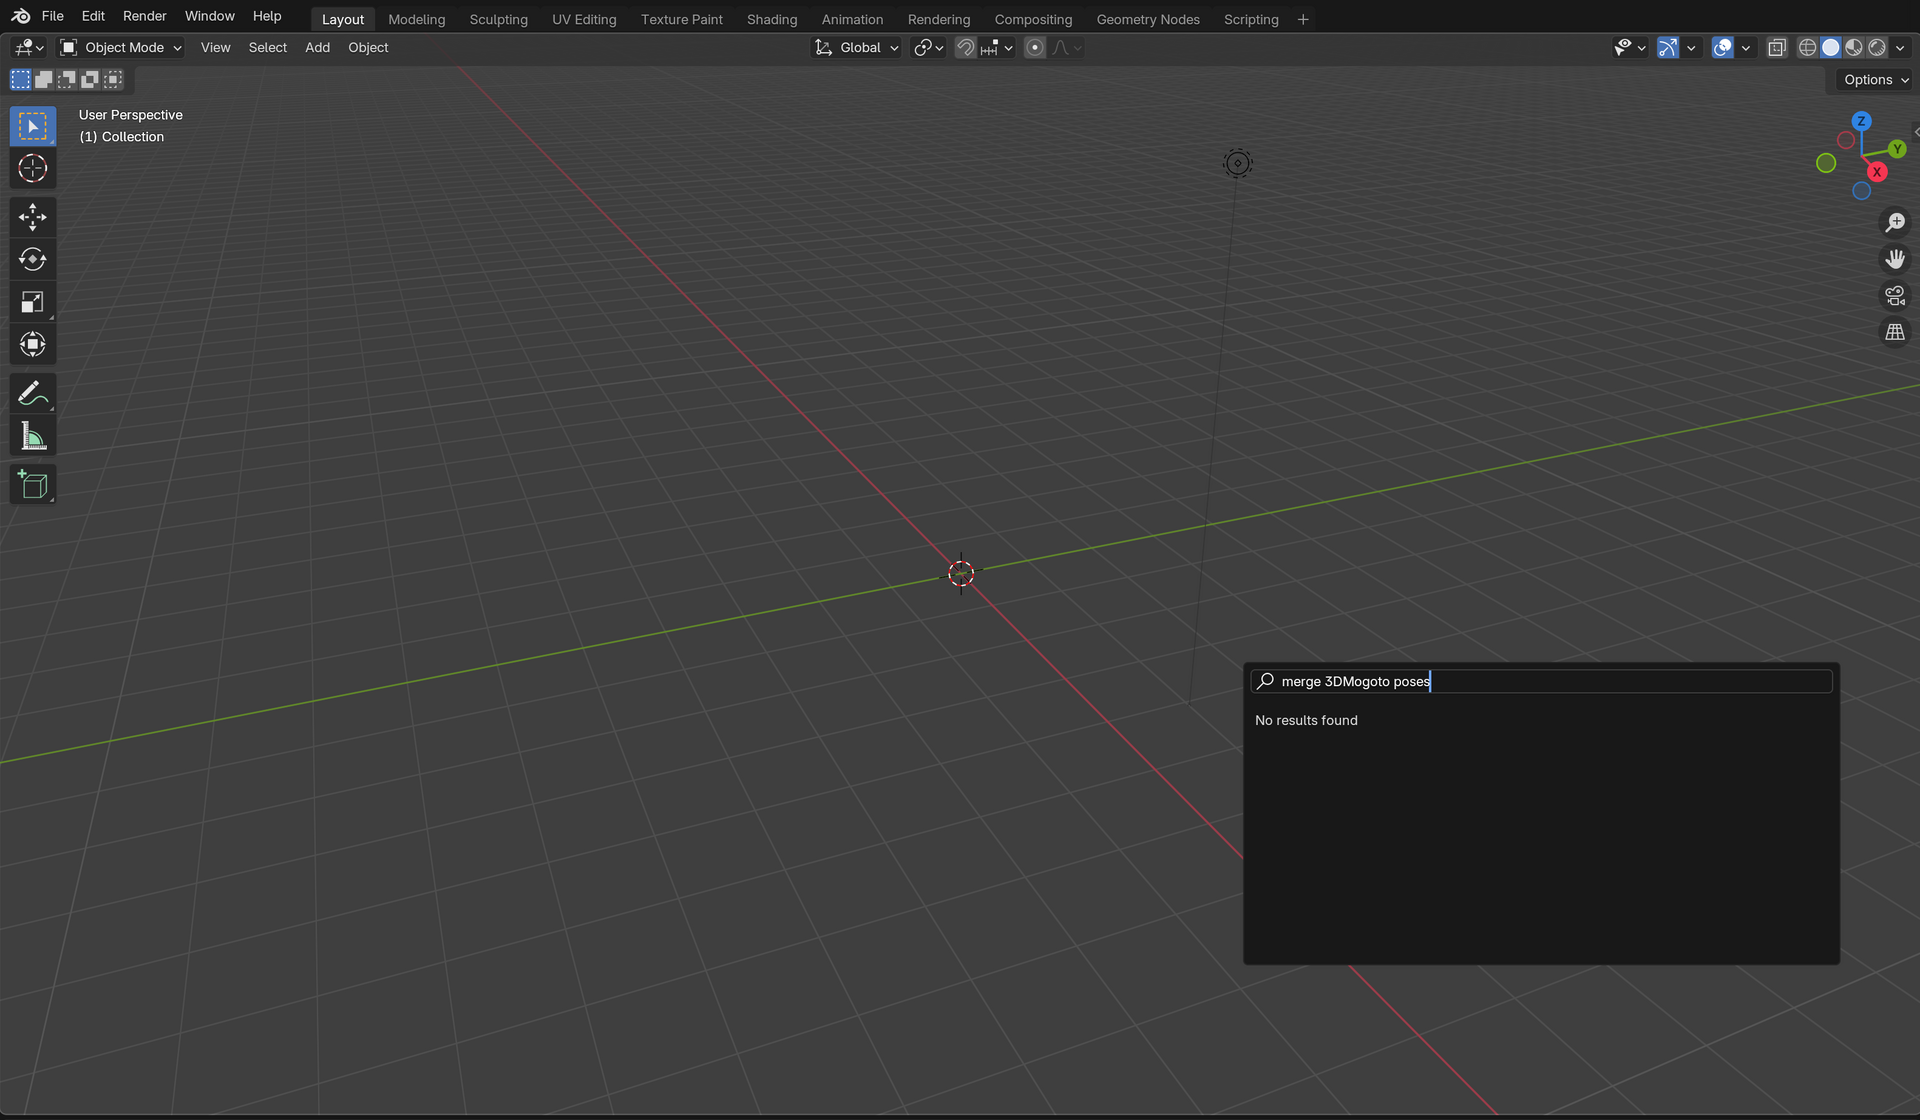Select the Measure tool
The image size is (1920, 1120).
[33, 437]
